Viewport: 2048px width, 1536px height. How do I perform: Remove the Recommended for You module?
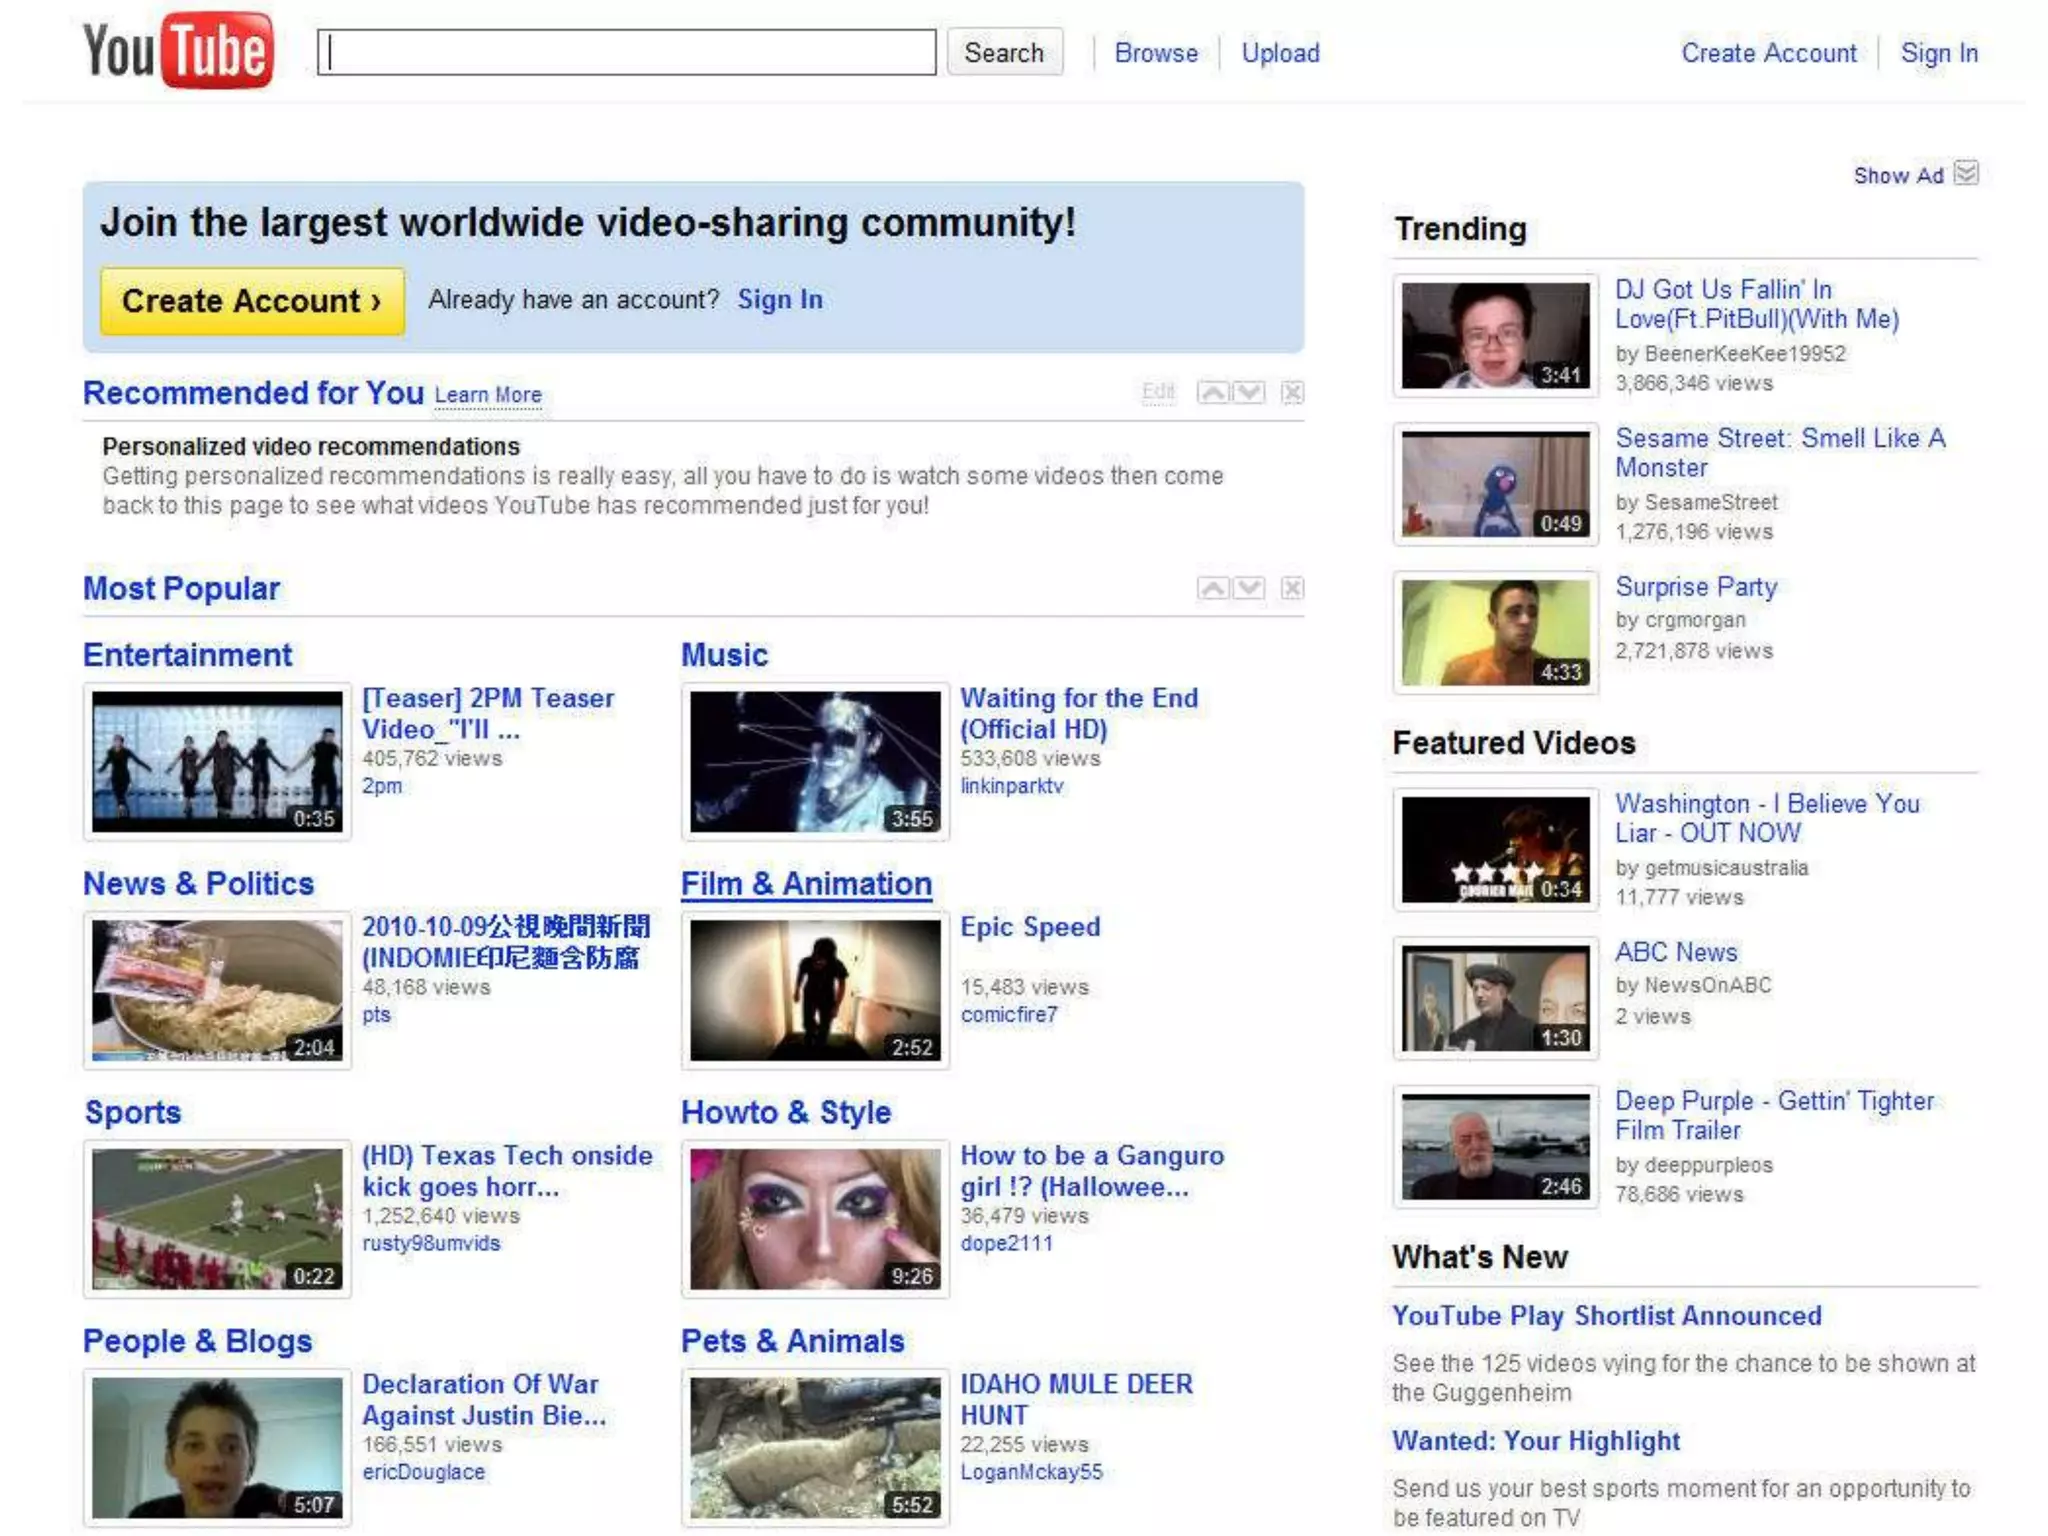pyautogui.click(x=1292, y=392)
